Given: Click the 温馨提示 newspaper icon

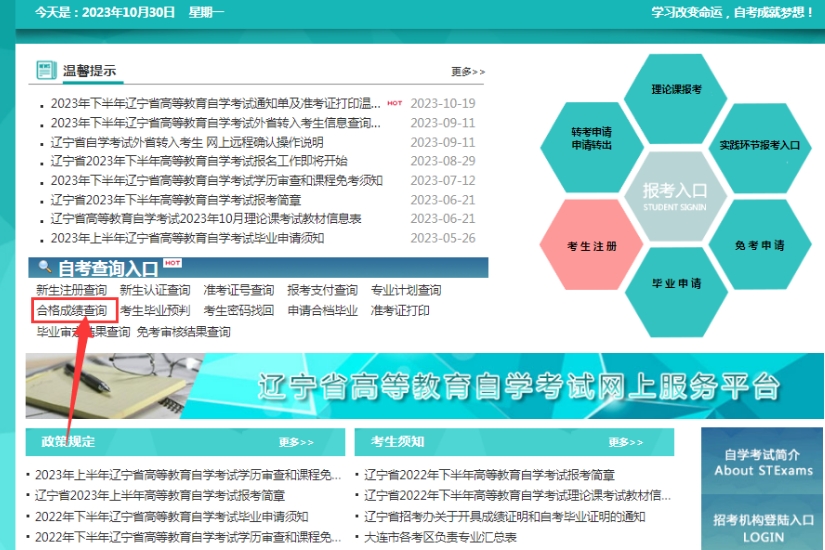Looking at the screenshot, I should (46, 70).
